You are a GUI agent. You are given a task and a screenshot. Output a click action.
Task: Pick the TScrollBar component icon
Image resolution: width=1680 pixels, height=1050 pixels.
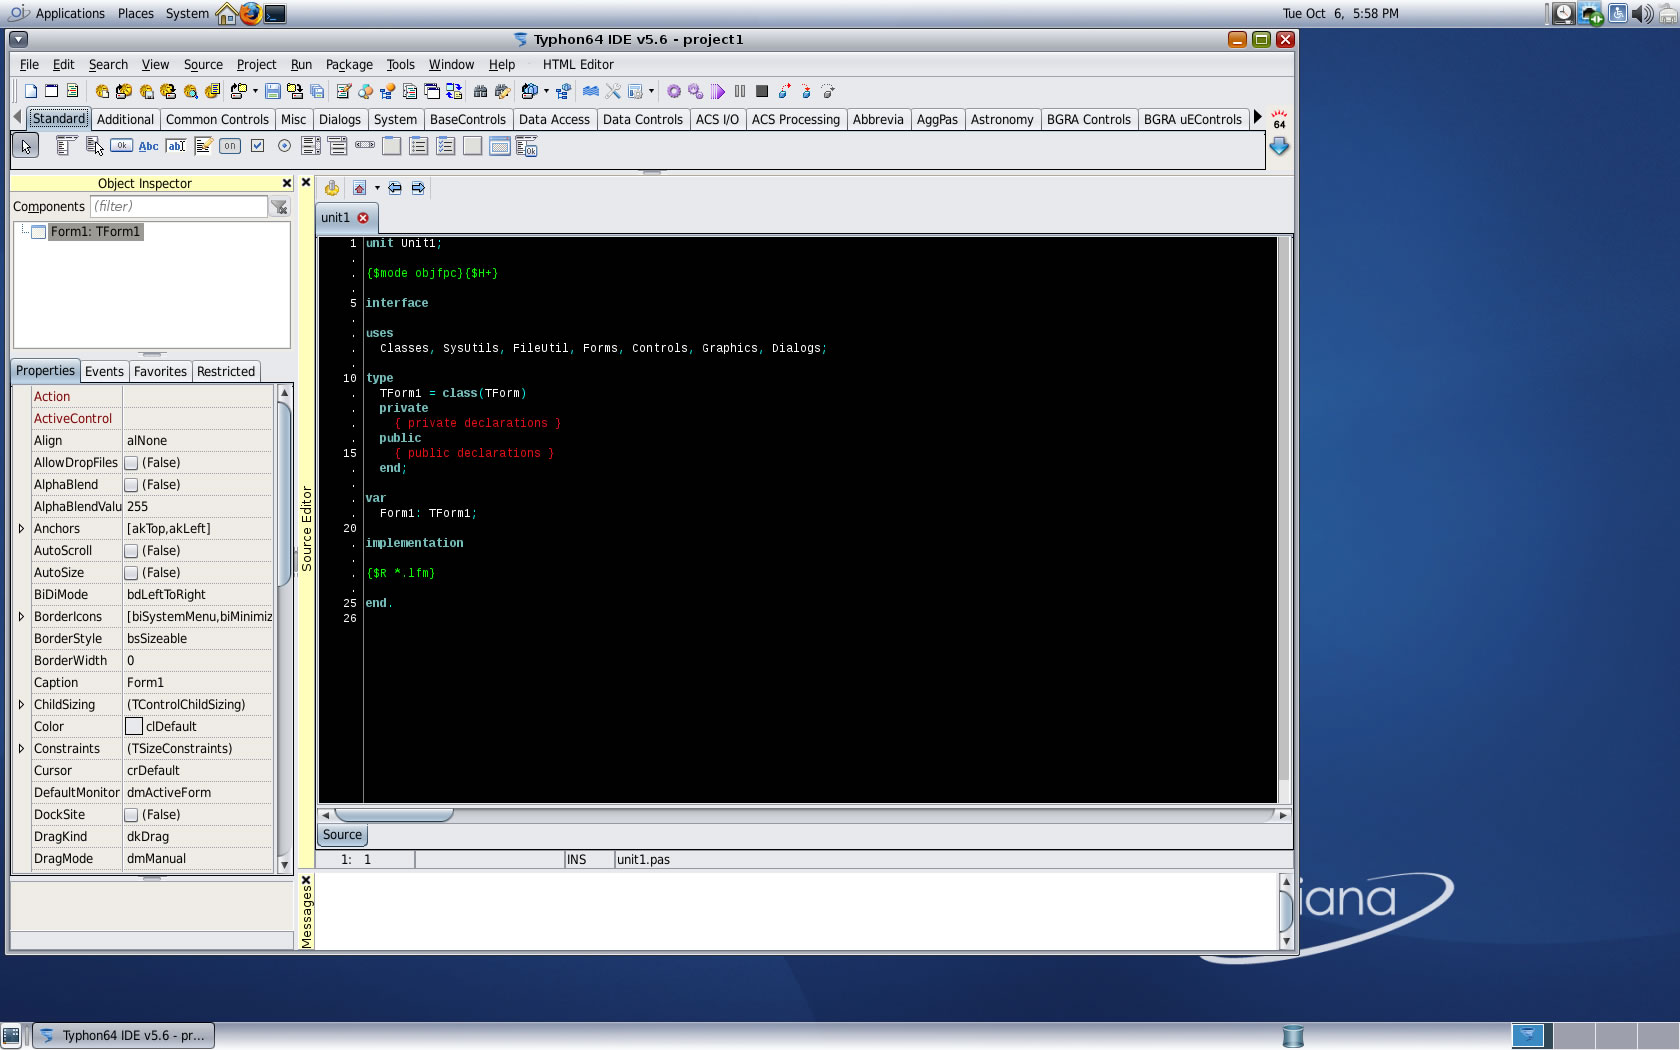(365, 146)
